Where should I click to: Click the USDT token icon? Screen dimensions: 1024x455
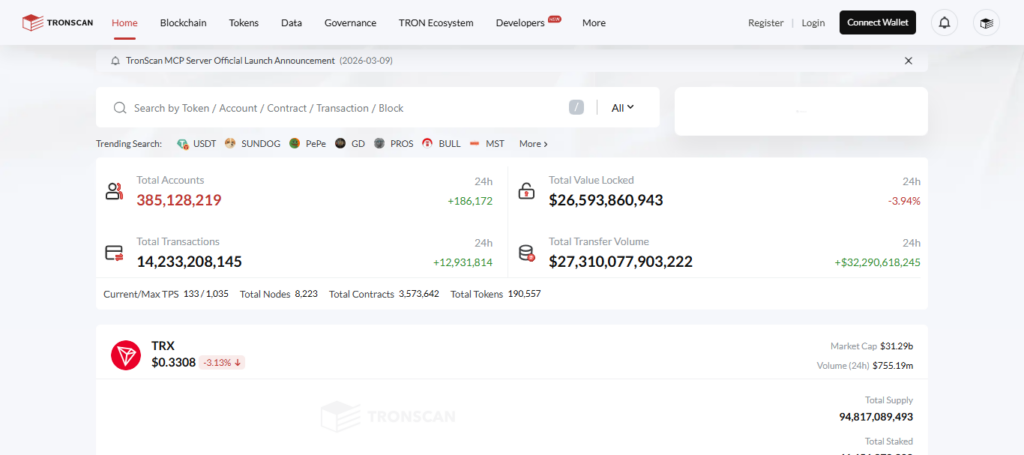coord(184,144)
